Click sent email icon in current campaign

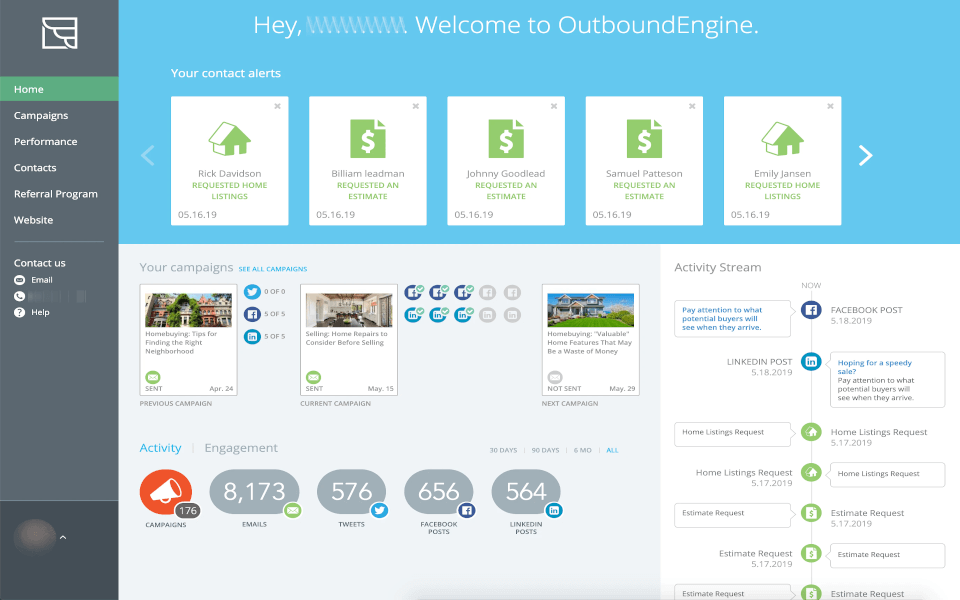313,377
